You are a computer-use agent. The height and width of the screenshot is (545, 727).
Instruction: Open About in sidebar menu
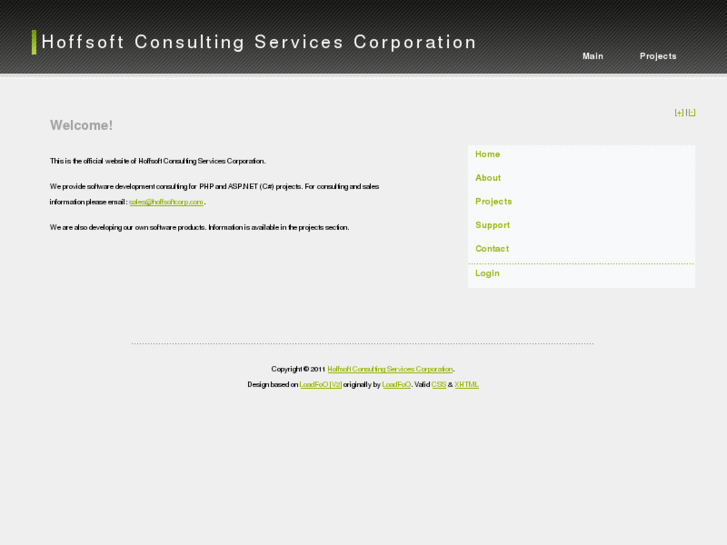[x=488, y=178]
